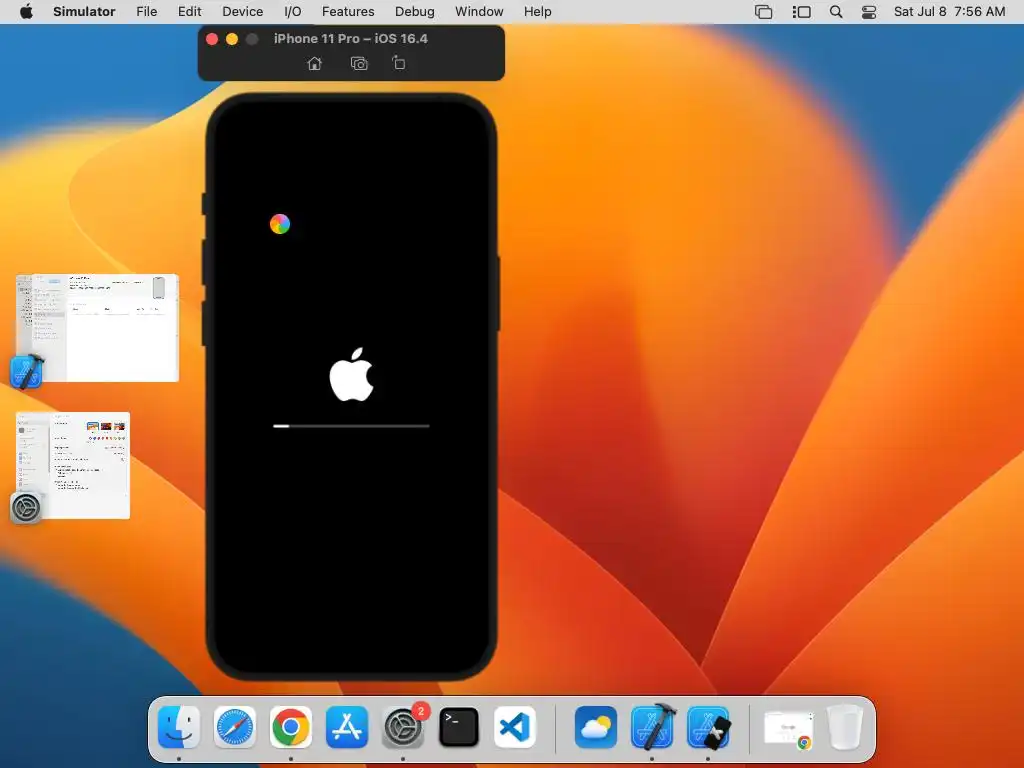The width and height of the screenshot is (1024, 768).
Task: Open the I/O menu
Action: point(293,12)
